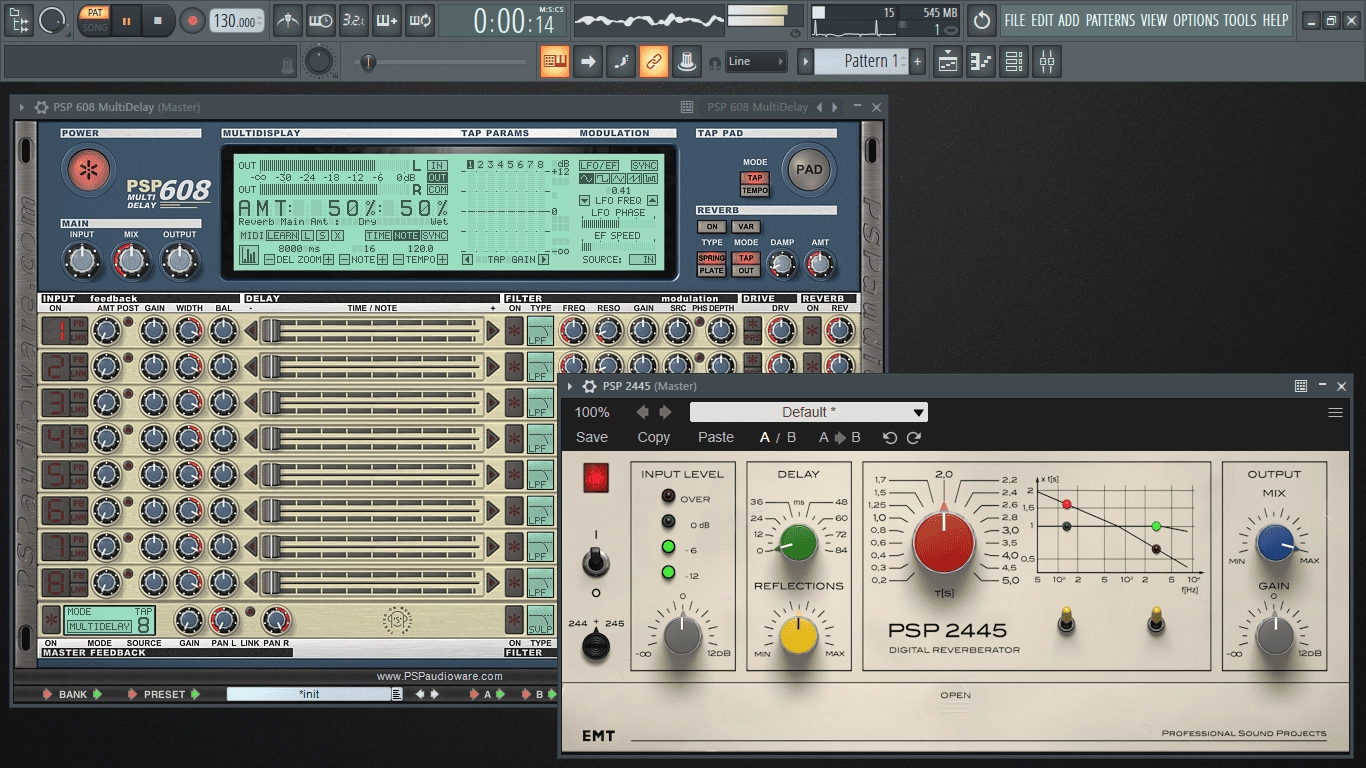Open the EDIT menu
1366x768 pixels.
click(1042, 20)
